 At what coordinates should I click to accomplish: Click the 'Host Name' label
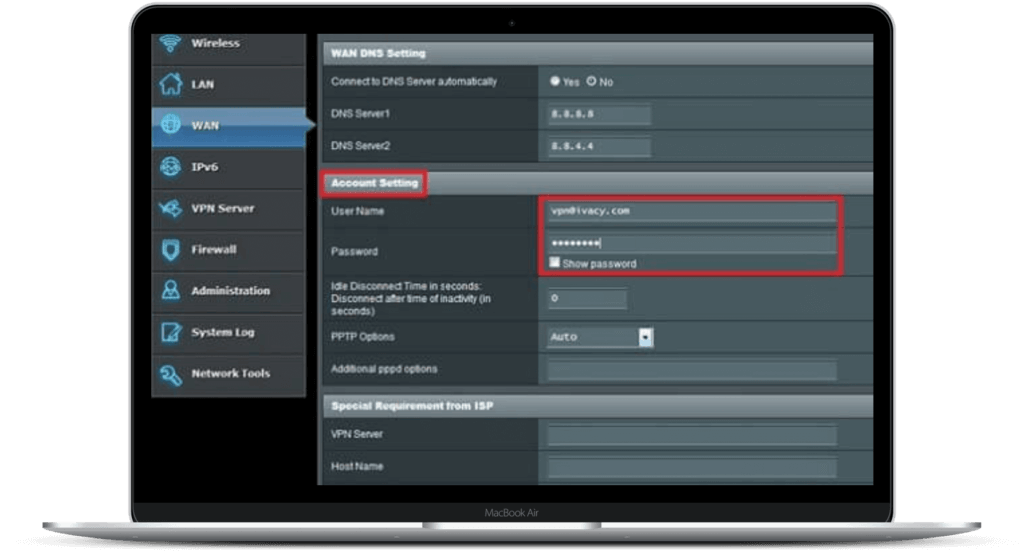click(357, 466)
